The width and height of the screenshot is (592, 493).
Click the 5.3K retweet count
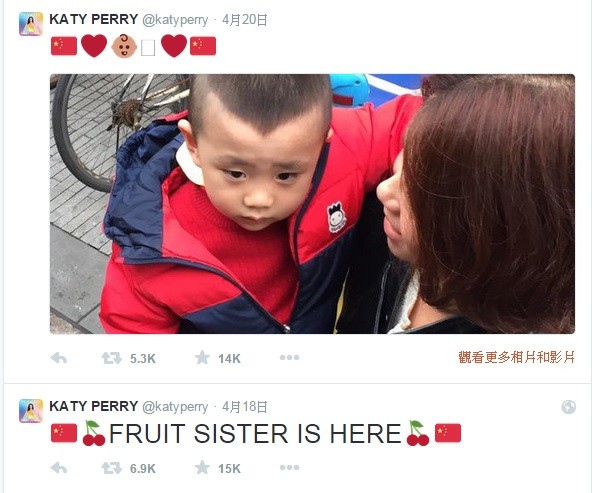(143, 359)
